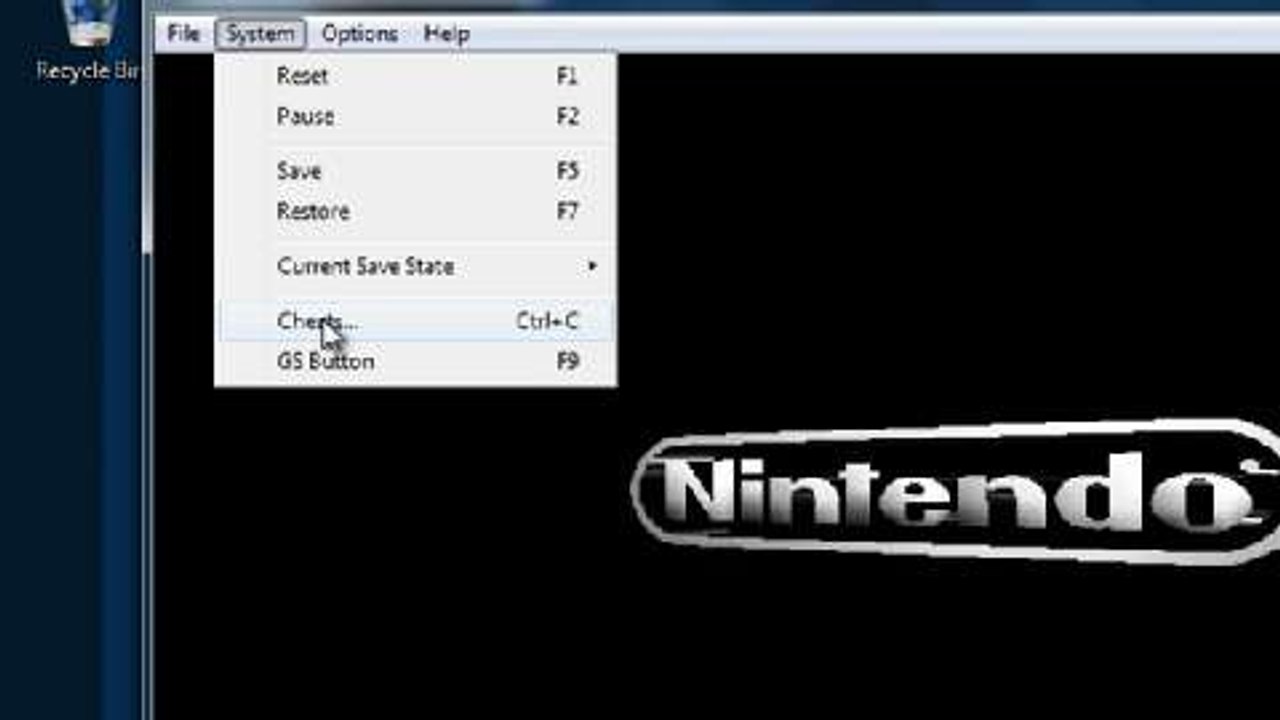This screenshot has width=1280, height=720.
Task: Choose Reset from the System menu
Action: pos(416,76)
